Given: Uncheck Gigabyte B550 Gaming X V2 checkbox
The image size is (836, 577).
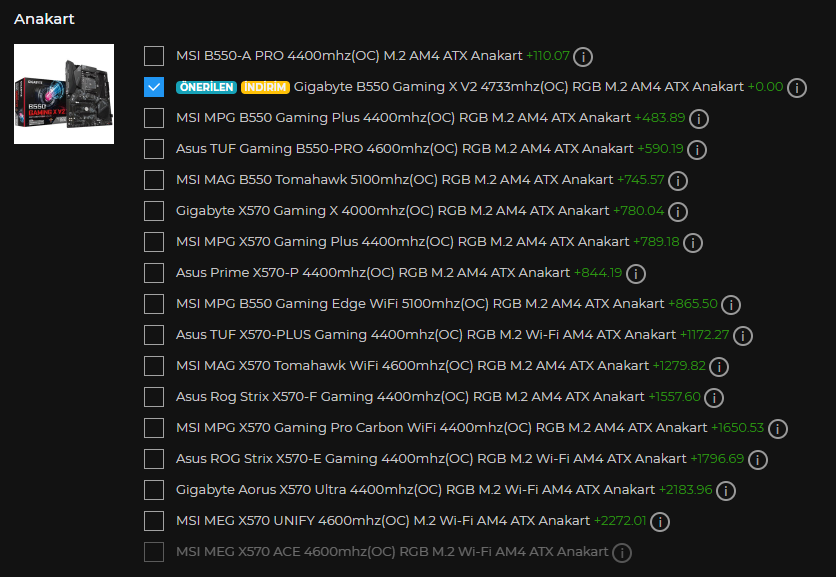Looking at the screenshot, I should [154, 87].
